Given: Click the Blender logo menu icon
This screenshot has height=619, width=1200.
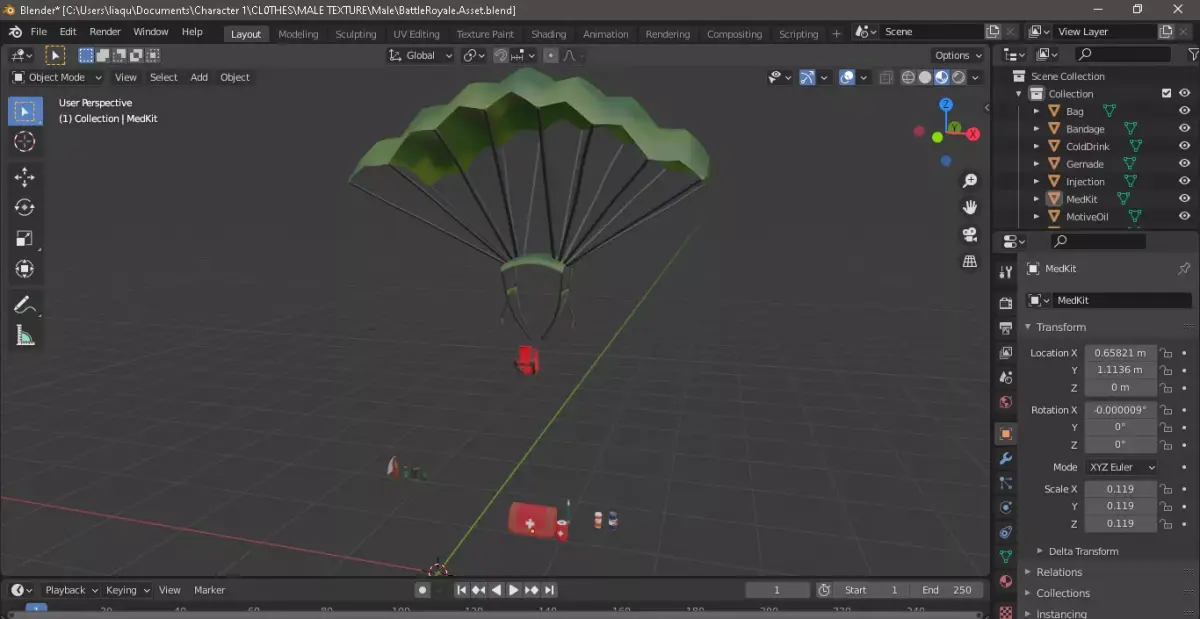Looking at the screenshot, I should pos(15,32).
